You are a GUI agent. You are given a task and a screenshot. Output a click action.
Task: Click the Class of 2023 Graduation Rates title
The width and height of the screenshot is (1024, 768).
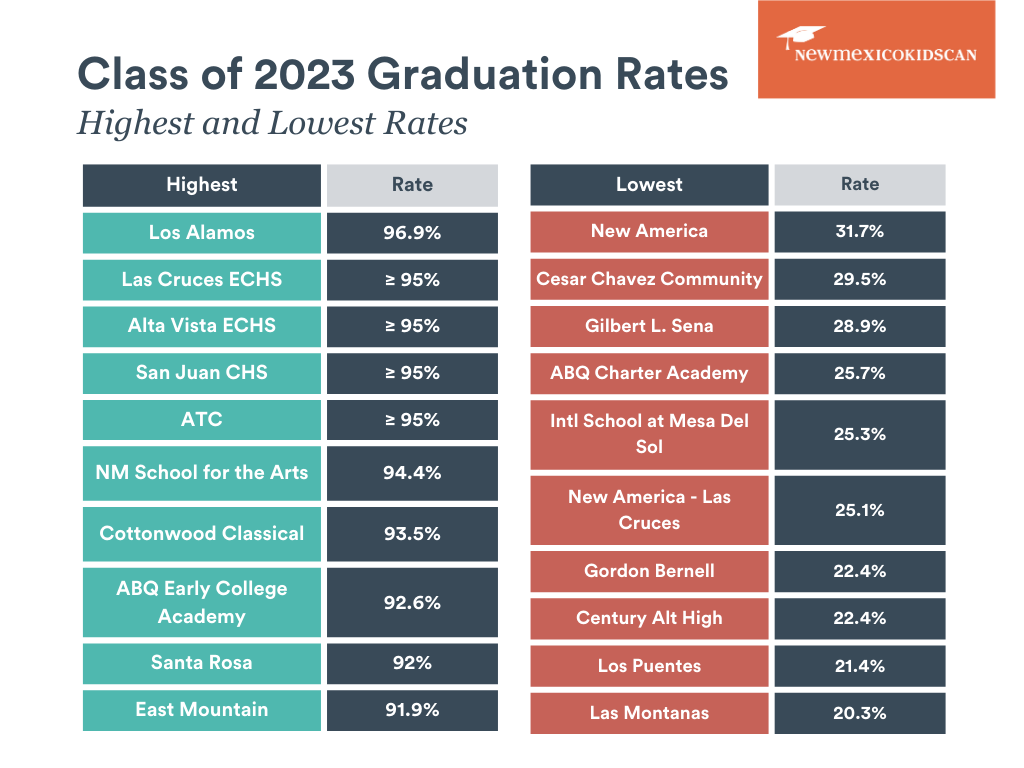tap(403, 76)
